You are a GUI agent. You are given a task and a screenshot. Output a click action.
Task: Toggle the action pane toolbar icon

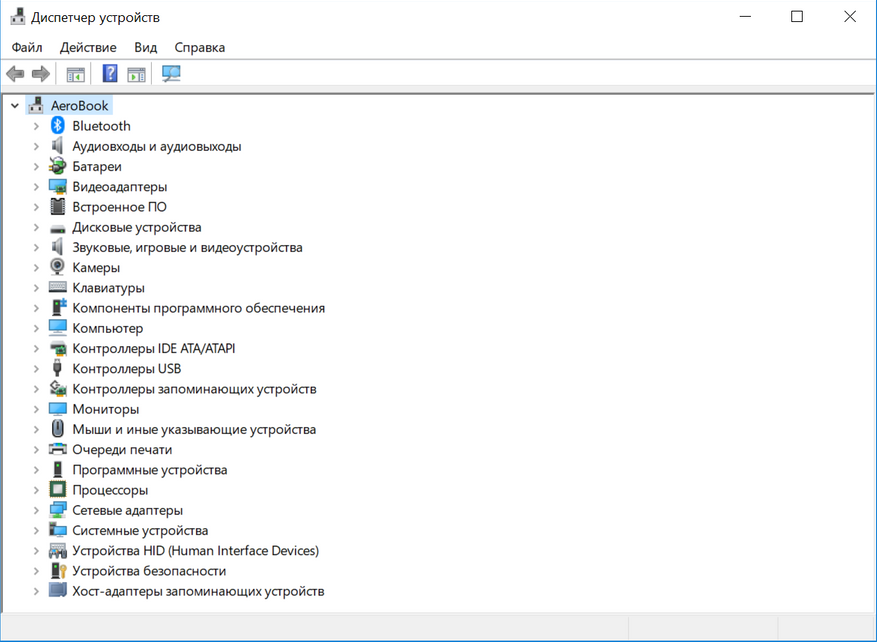[x=136, y=74]
